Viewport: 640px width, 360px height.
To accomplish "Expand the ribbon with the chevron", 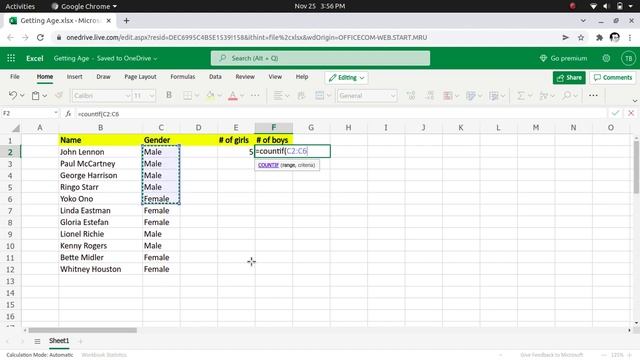I will pyautogui.click(x=635, y=101).
